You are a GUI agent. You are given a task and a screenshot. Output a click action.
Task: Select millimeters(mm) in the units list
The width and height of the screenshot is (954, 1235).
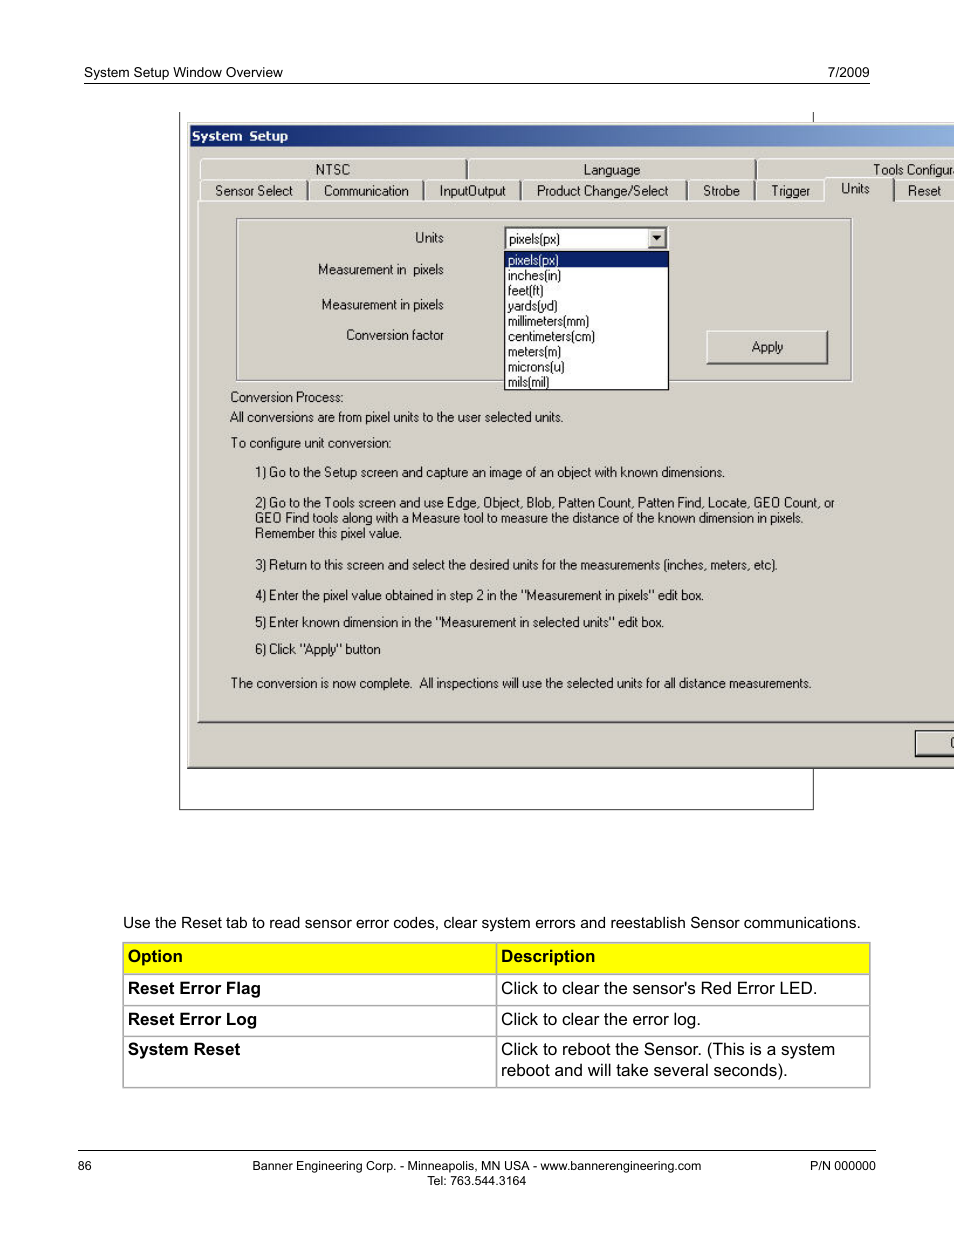click(x=586, y=321)
